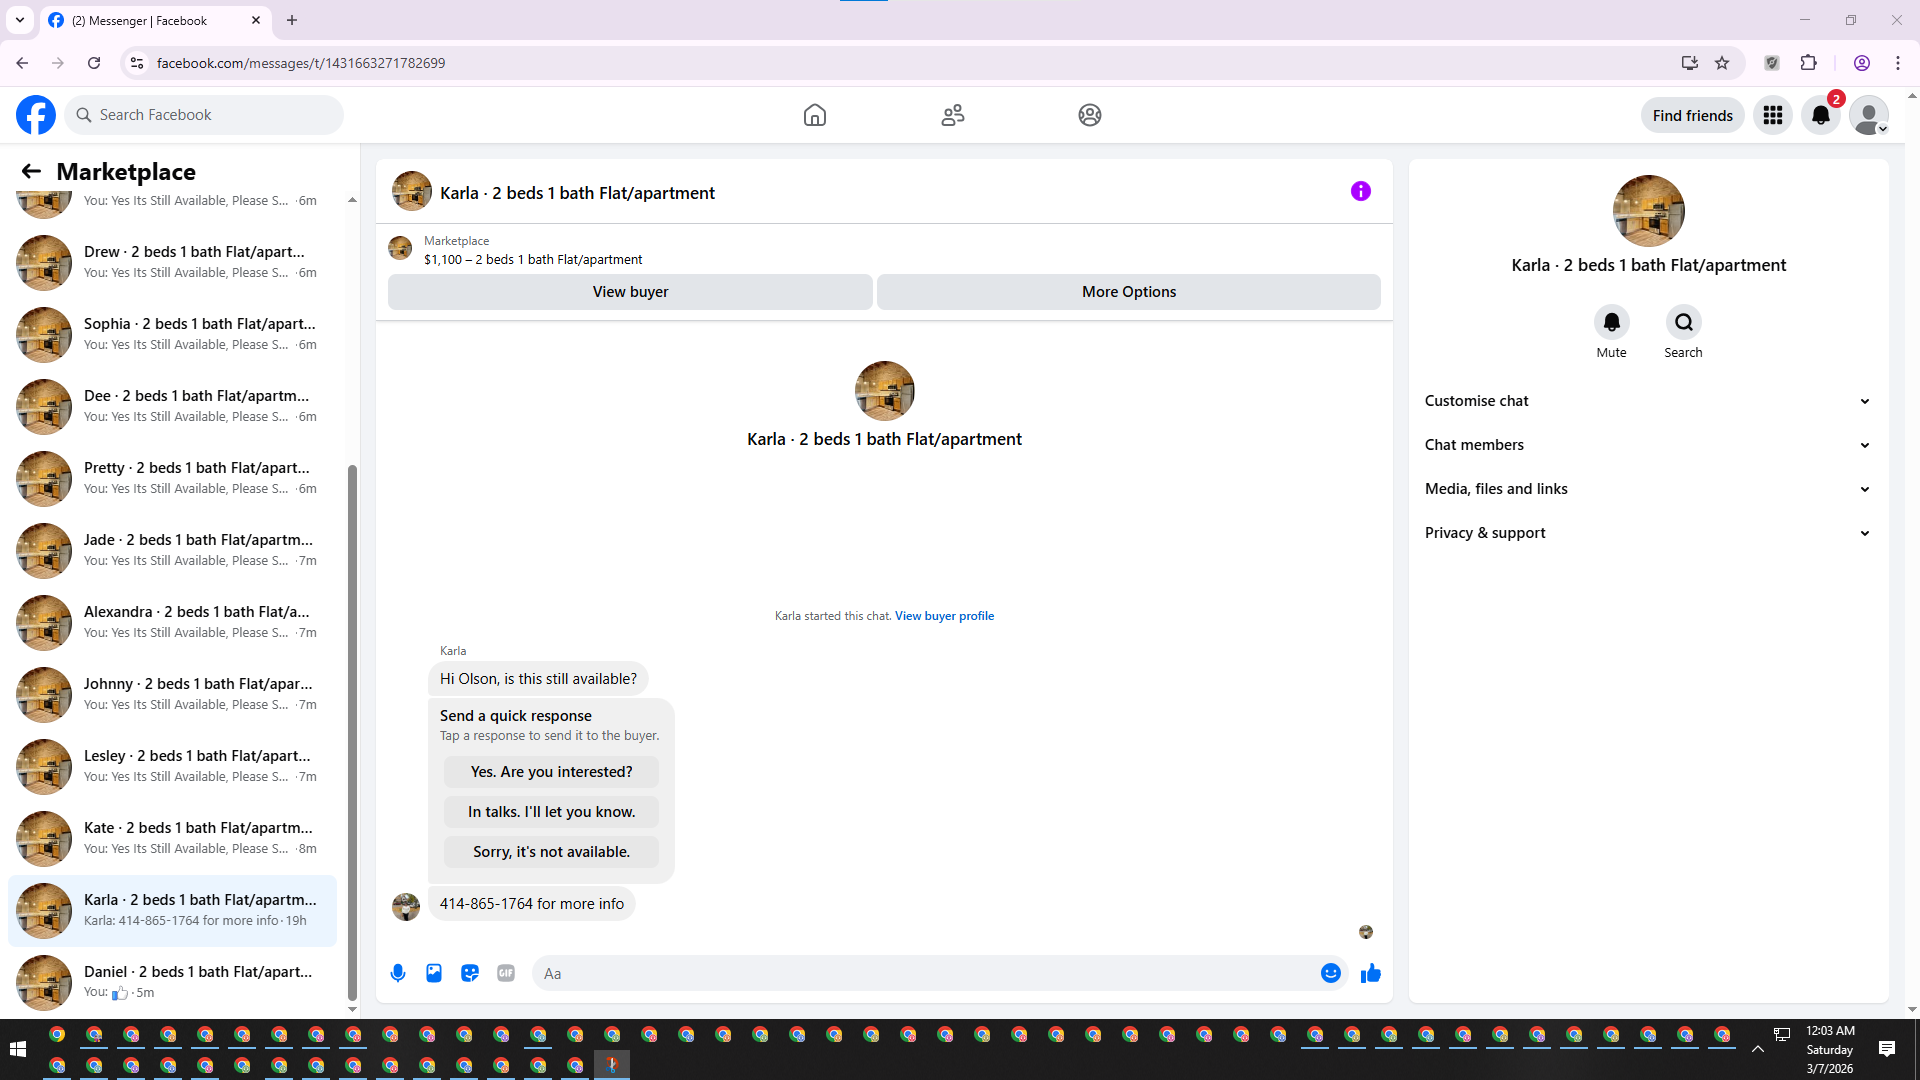This screenshot has width=1920, height=1080.
Task: Open the sticker picker icon
Action: pyautogui.click(x=470, y=973)
